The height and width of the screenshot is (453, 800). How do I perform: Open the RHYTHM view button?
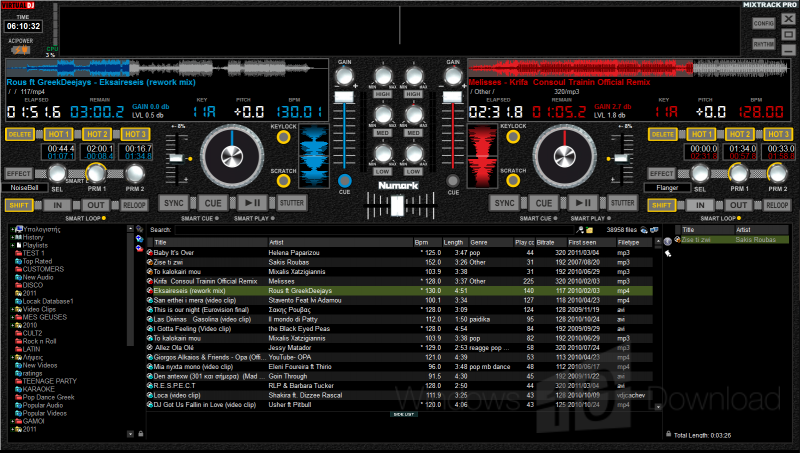pyautogui.click(x=763, y=44)
